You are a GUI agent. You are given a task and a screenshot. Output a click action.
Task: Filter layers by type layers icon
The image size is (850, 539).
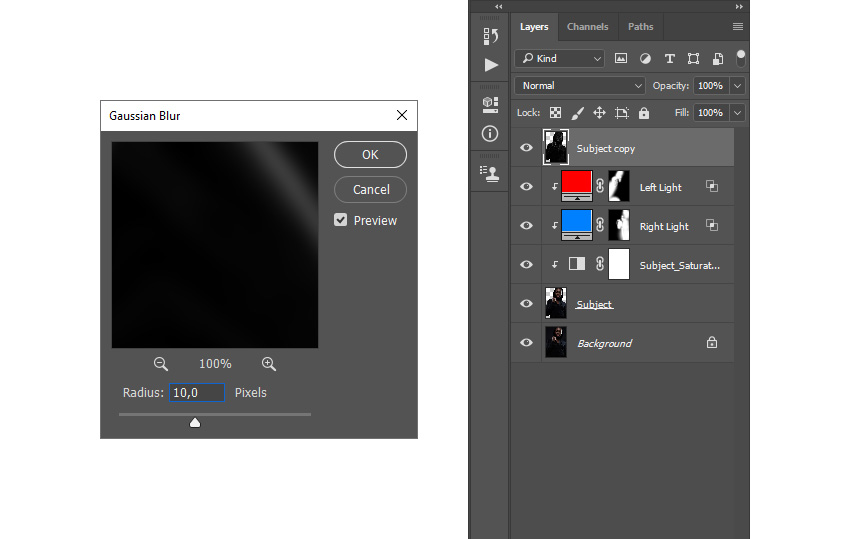[x=669, y=59]
